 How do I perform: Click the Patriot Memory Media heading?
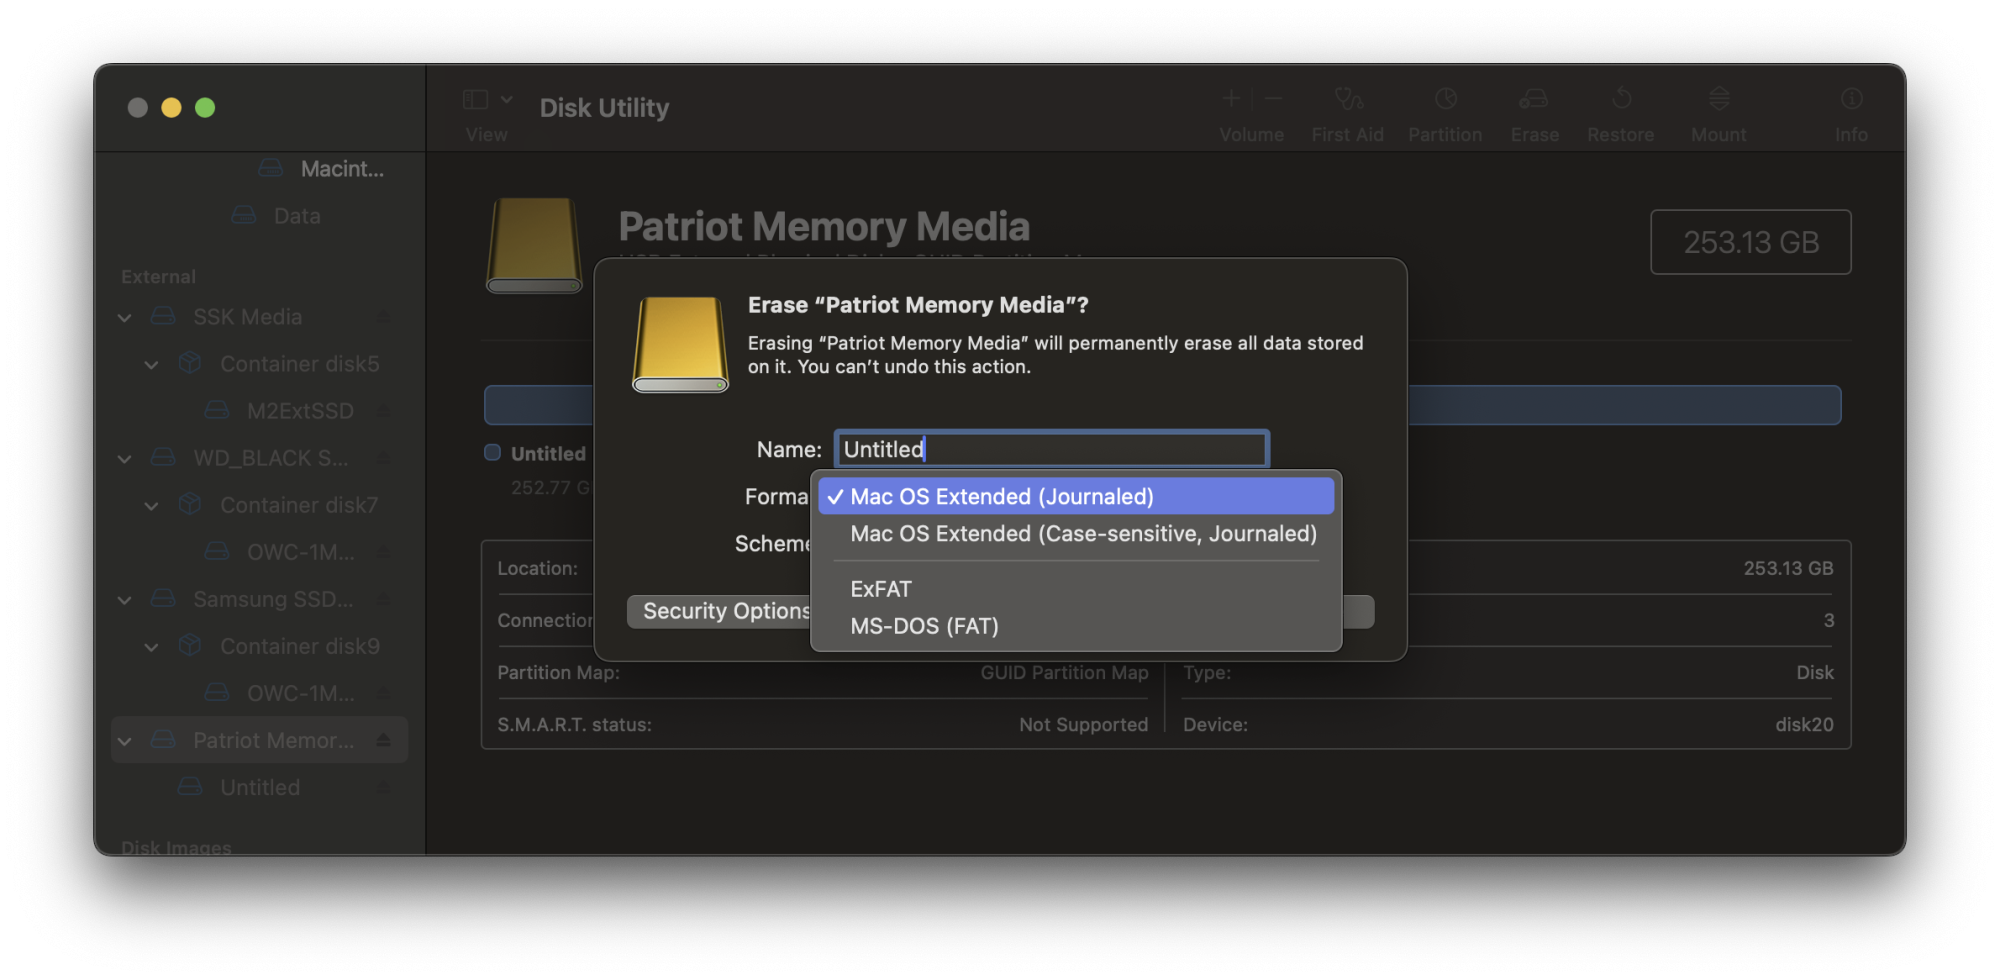(824, 227)
